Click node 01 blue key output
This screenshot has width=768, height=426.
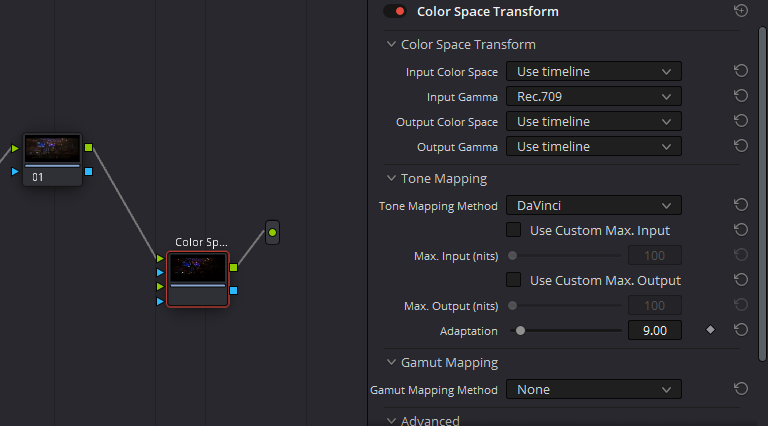click(89, 171)
